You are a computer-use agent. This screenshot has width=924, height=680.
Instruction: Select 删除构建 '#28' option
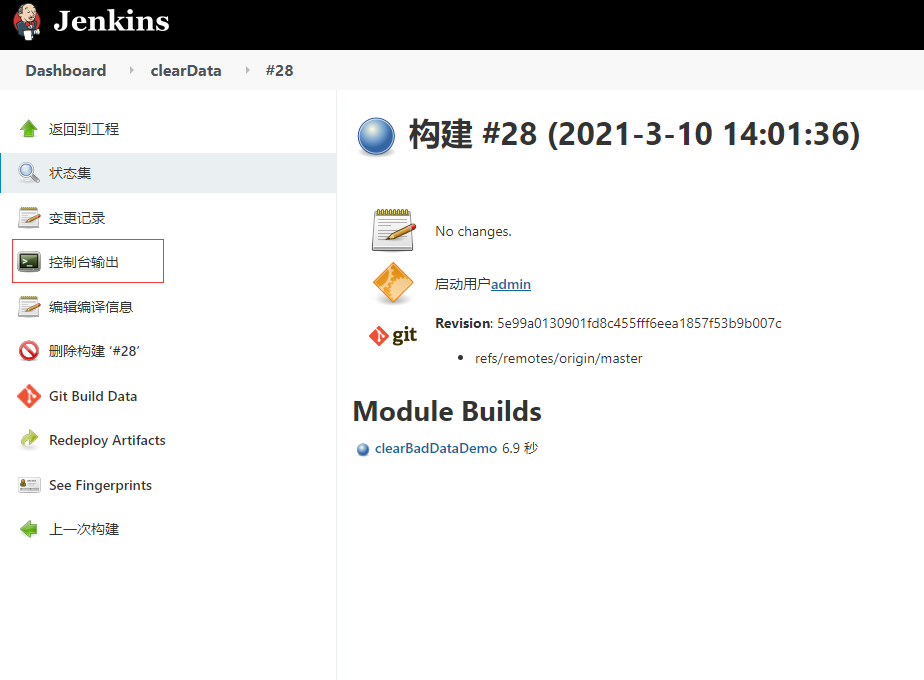pos(94,351)
